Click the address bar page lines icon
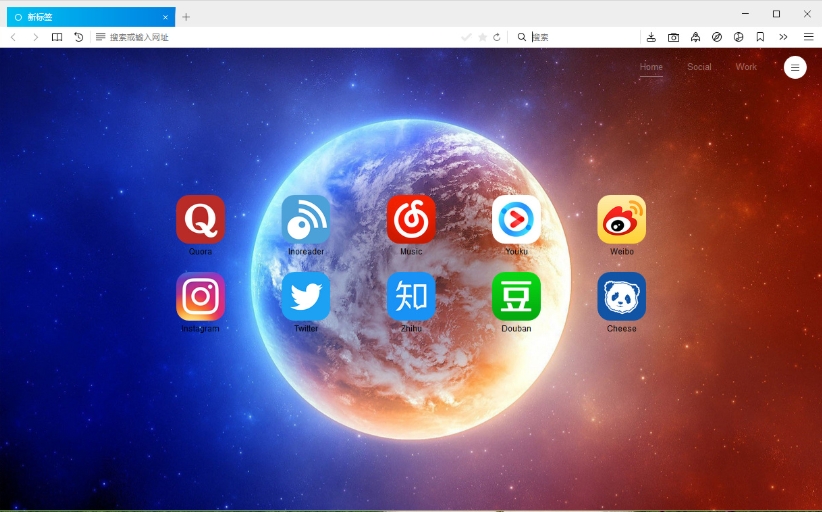The width and height of the screenshot is (822, 512). pyautogui.click(x=100, y=37)
